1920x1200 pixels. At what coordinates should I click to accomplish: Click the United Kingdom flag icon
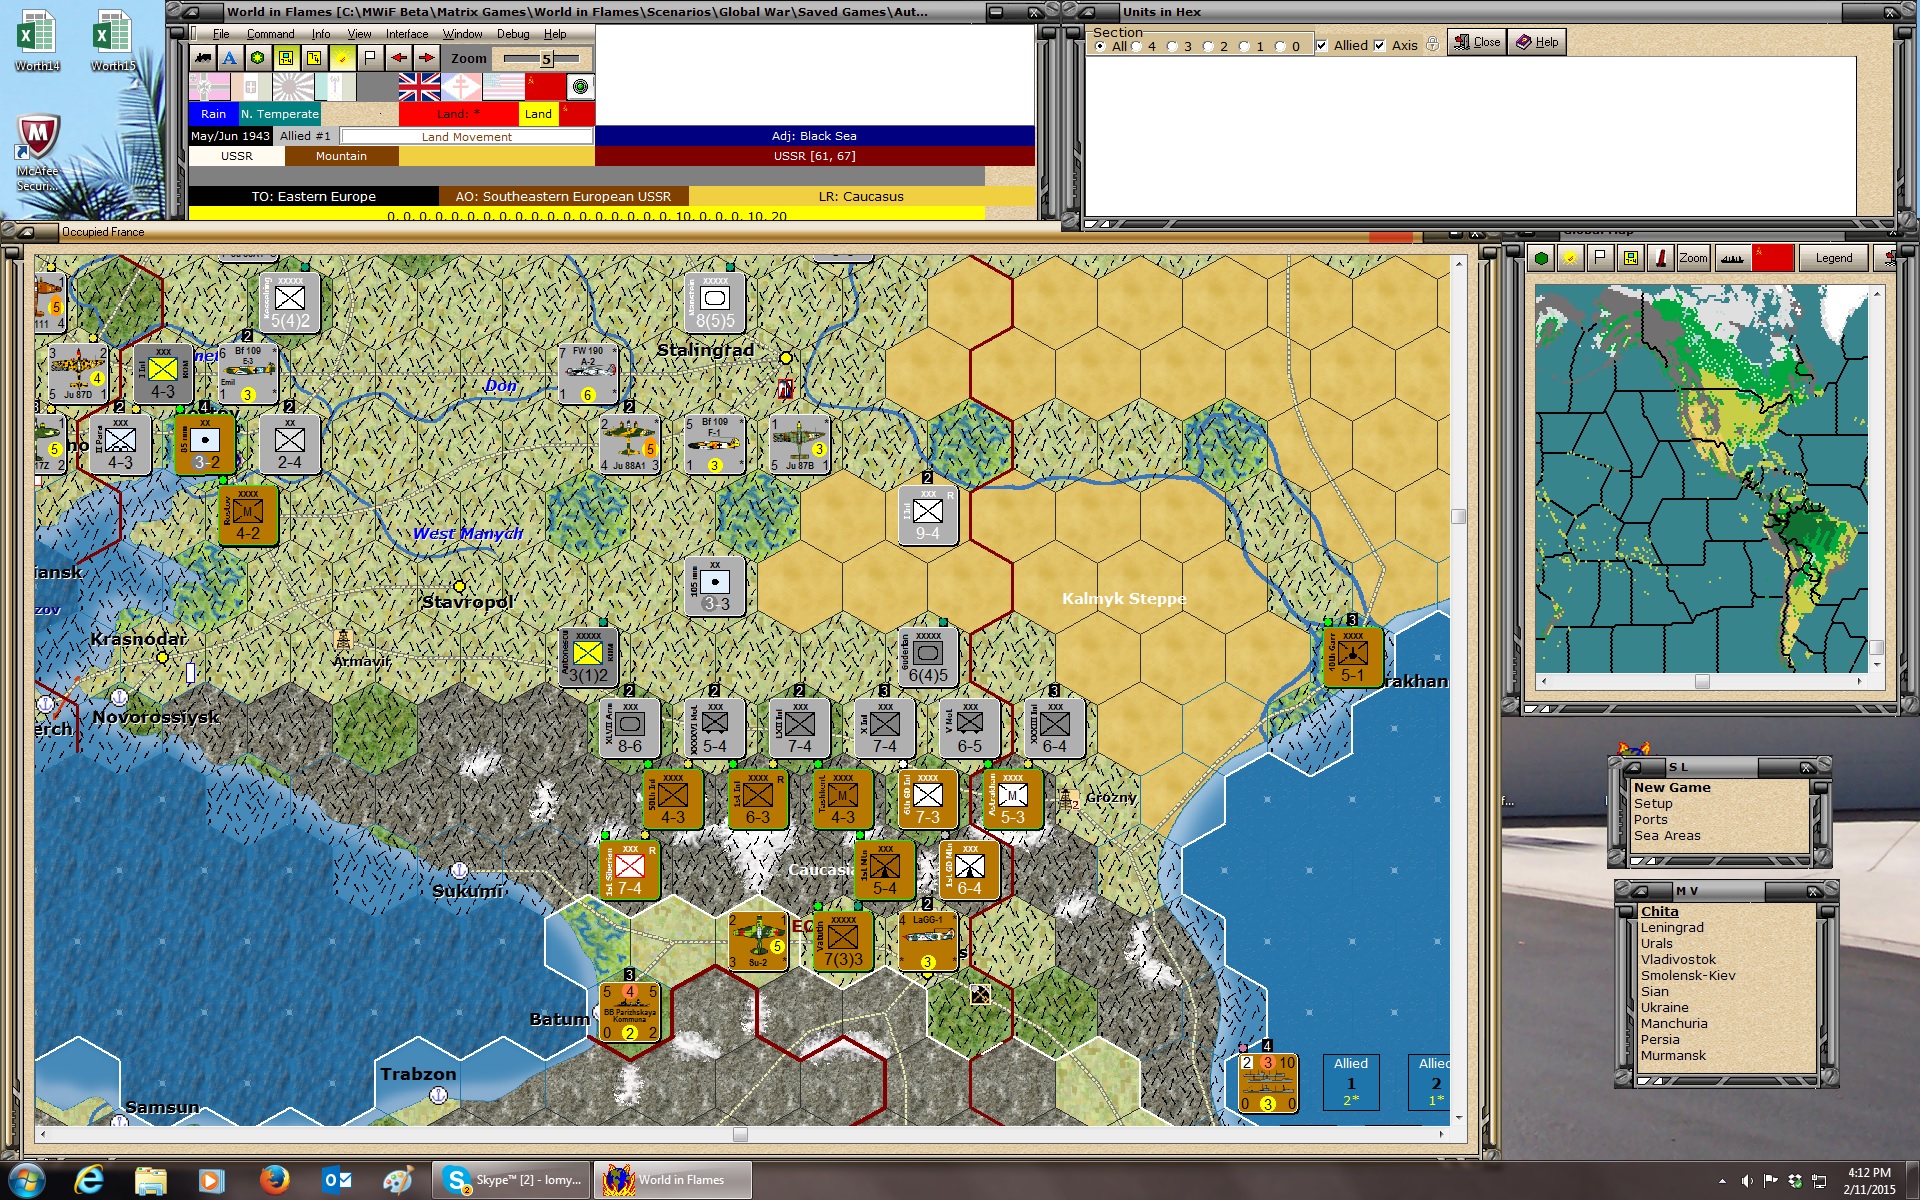tap(419, 87)
